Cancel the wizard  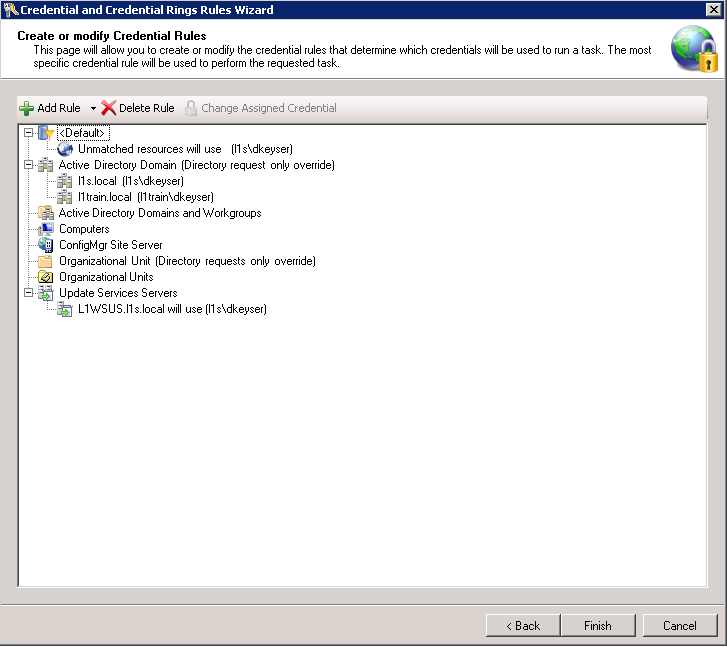coord(680,626)
